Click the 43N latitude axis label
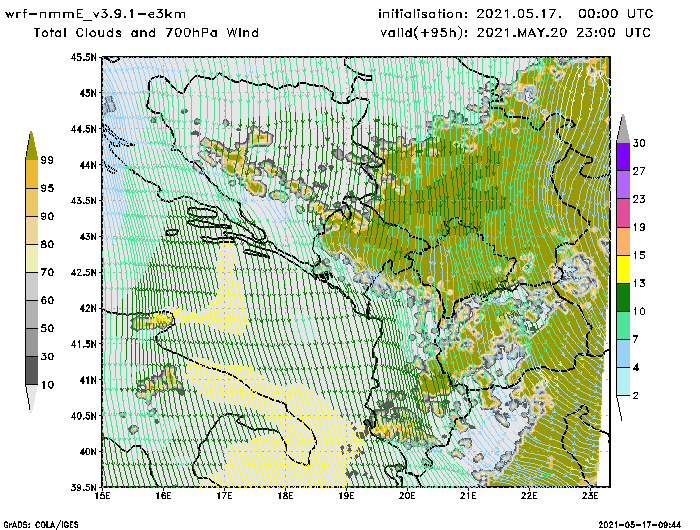Viewport: 700px width, 530px height. [88, 236]
